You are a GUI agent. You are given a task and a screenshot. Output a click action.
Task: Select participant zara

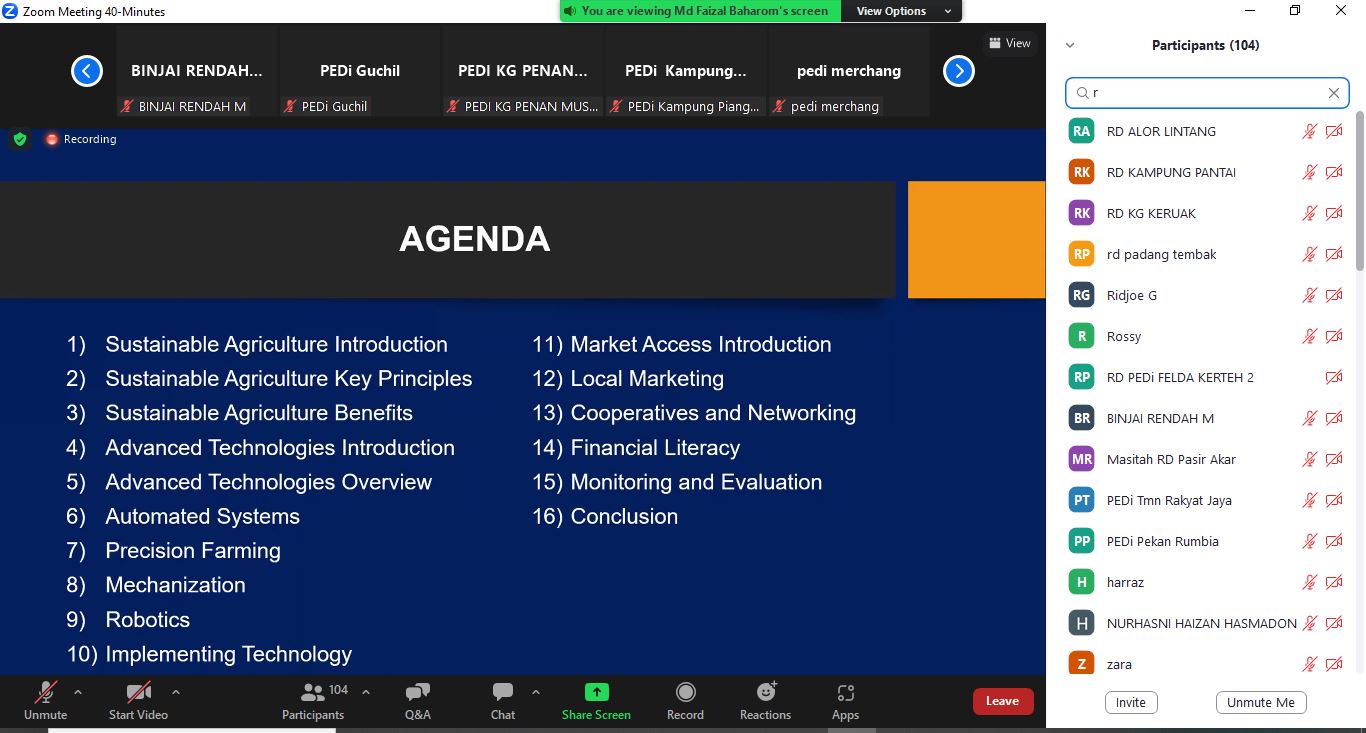[1206, 664]
